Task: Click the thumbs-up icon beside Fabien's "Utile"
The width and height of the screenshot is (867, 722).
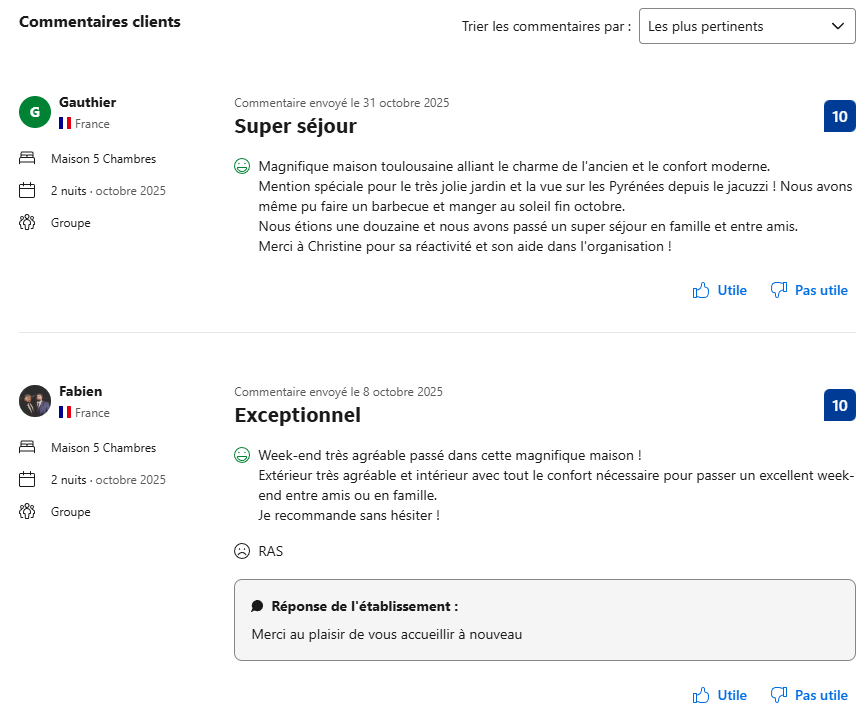Action: pos(700,694)
